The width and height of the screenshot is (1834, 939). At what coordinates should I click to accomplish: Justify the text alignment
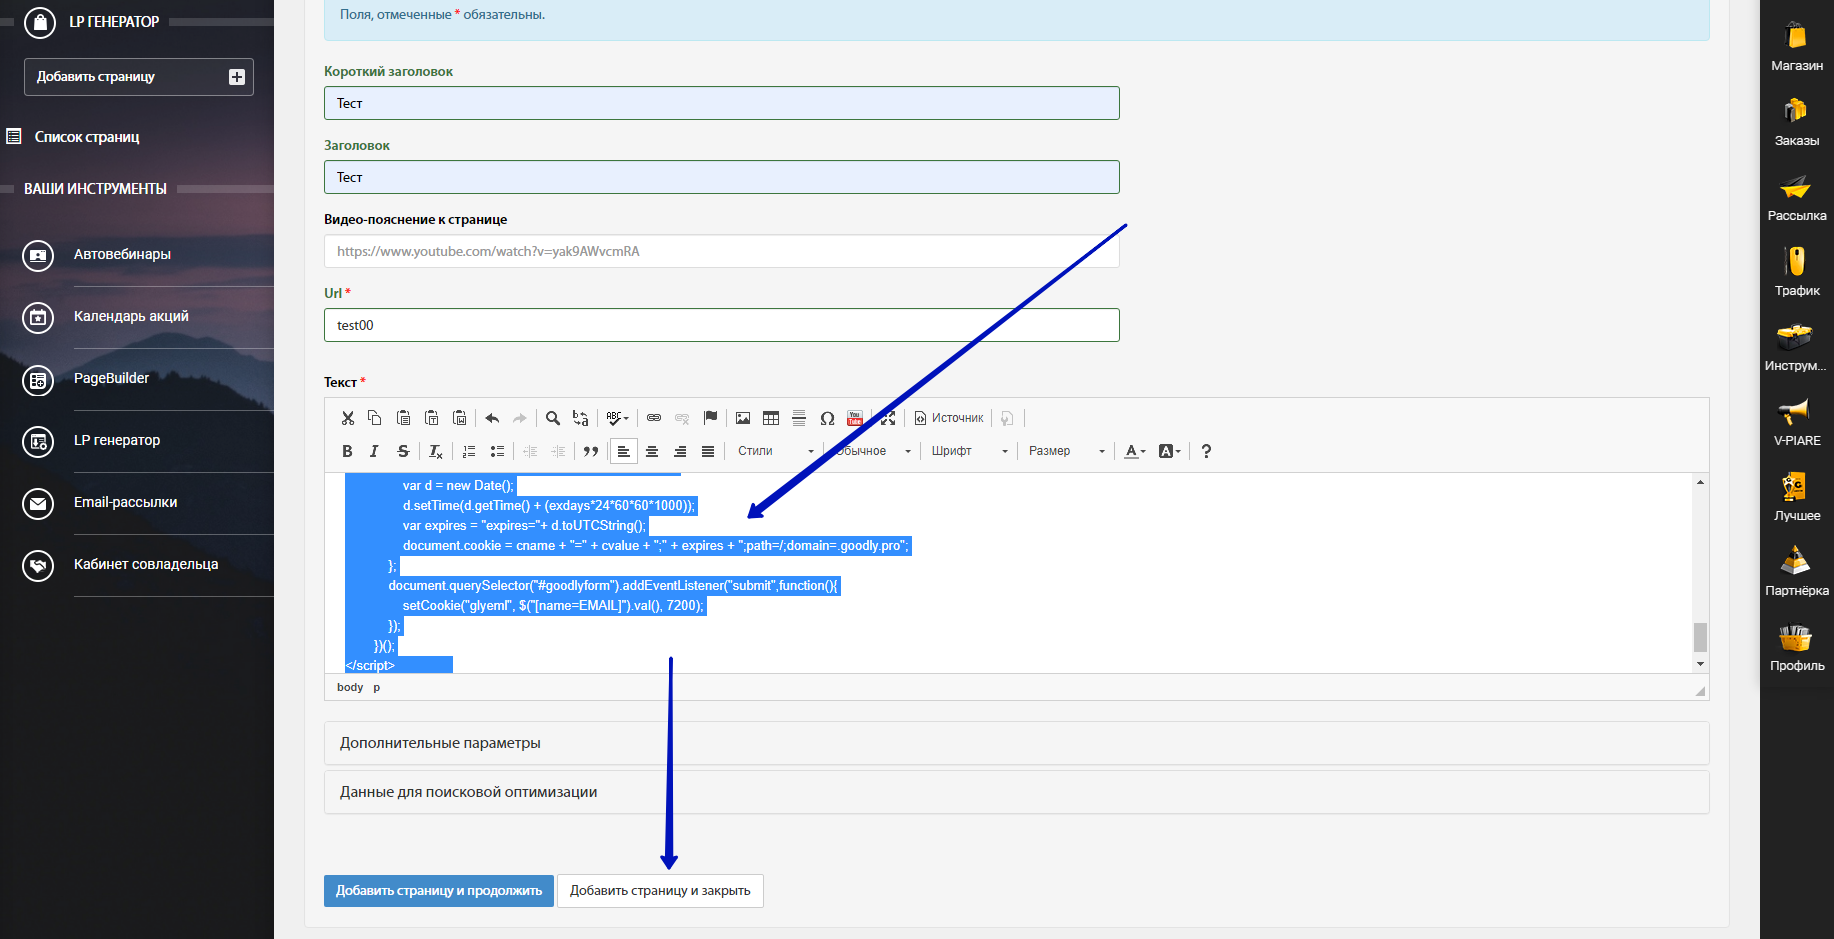[x=708, y=451]
